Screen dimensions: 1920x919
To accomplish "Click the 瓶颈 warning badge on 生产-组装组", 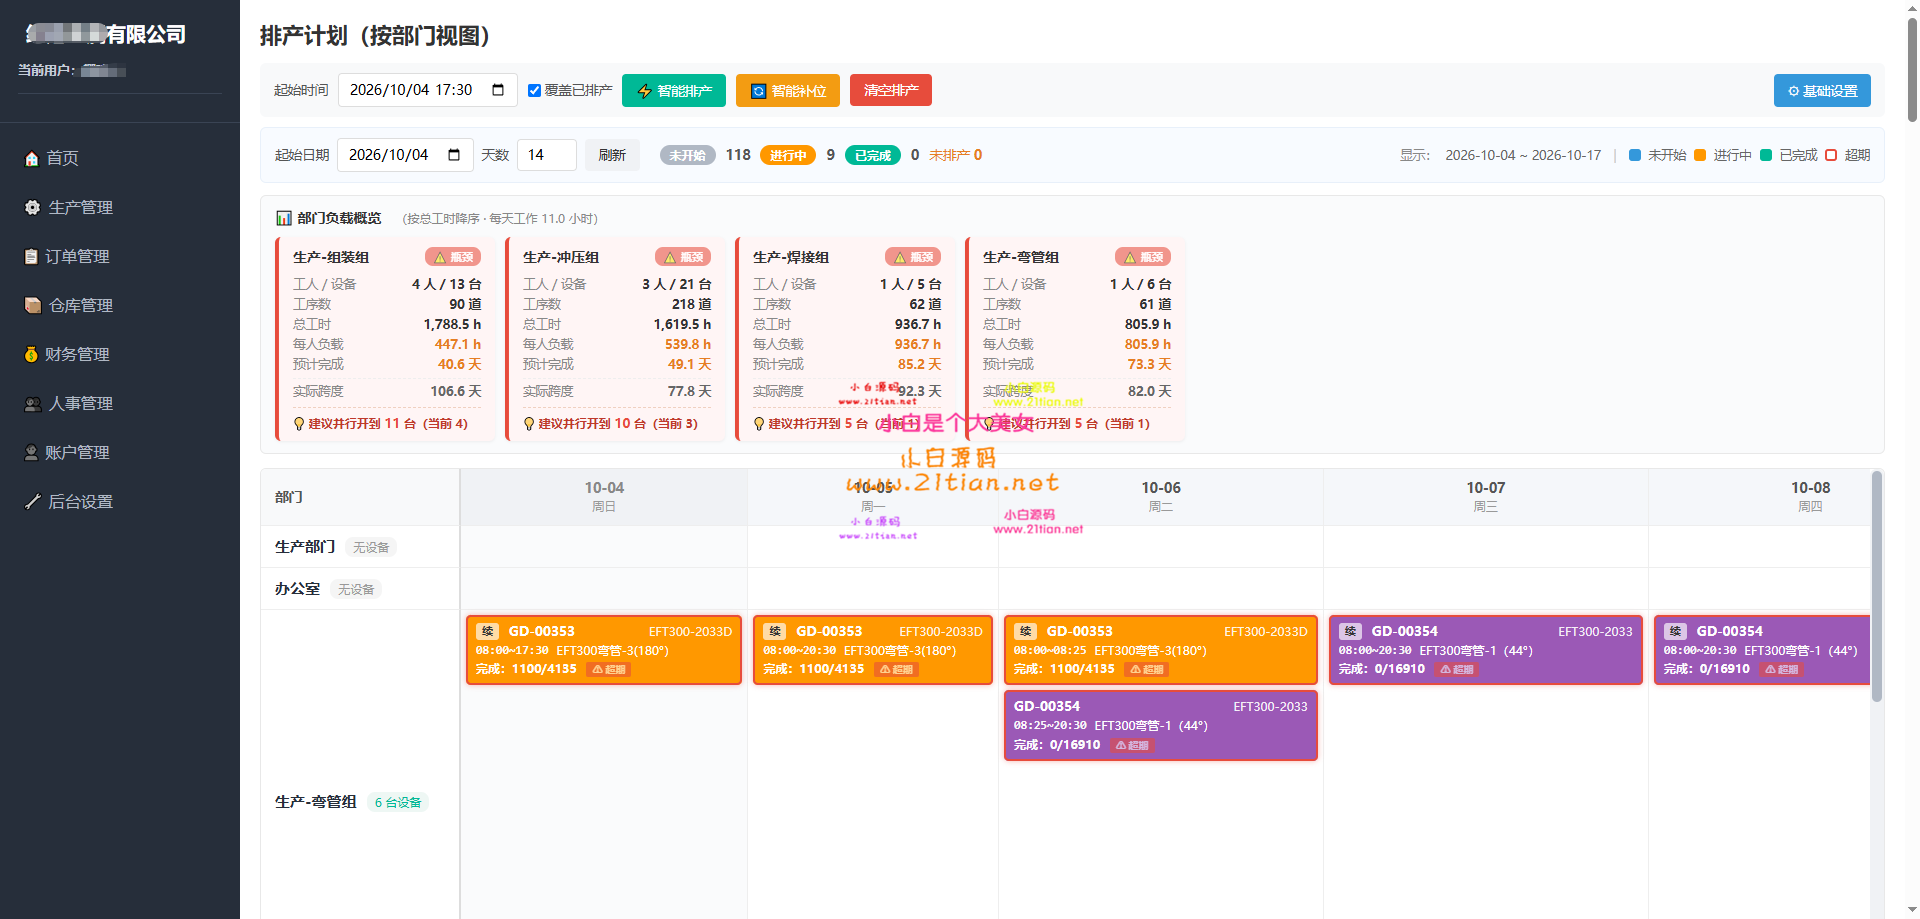I will [x=453, y=257].
